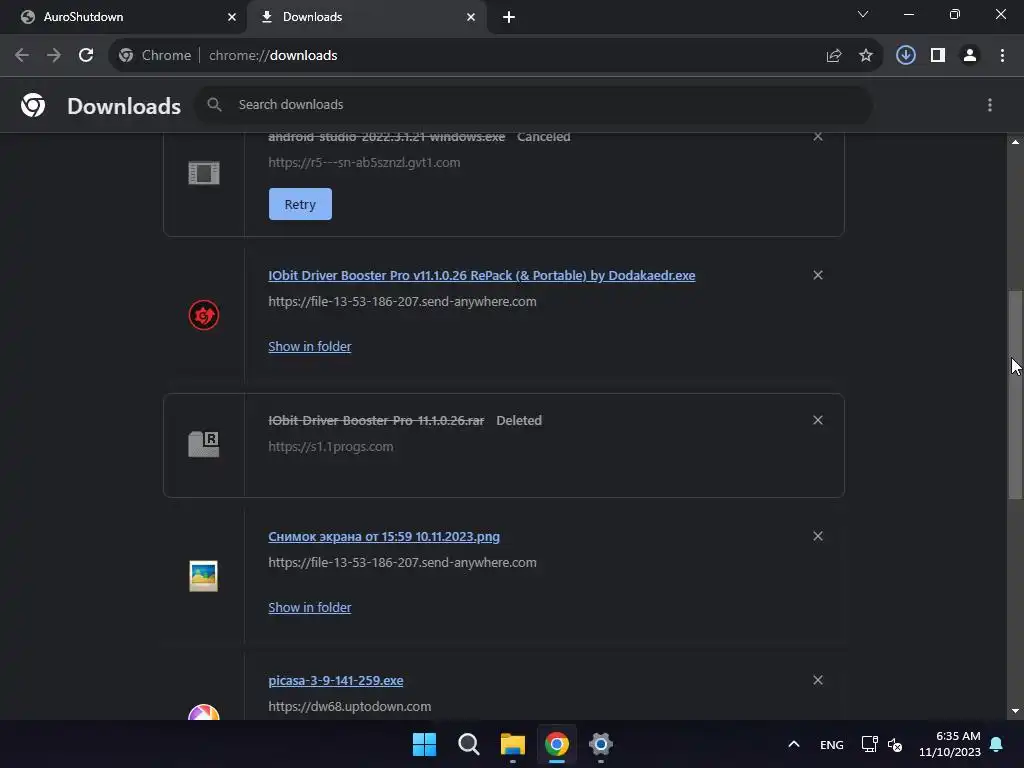The image size is (1024, 768).
Task: Click the IObit Driver Booster red file icon
Action: point(204,315)
